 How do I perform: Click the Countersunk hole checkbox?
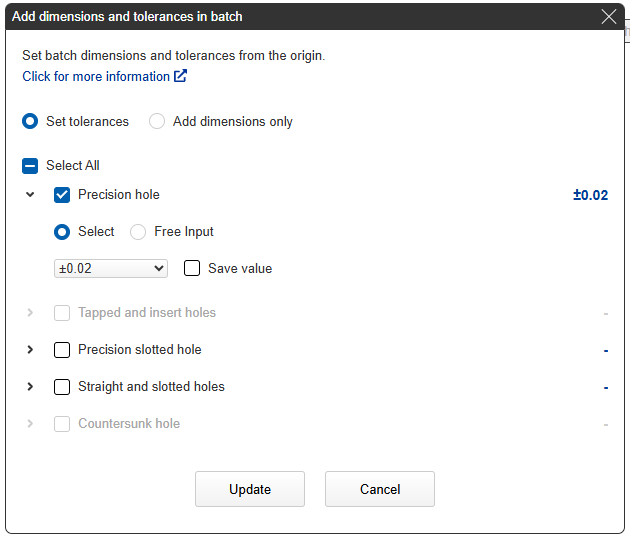(62, 424)
